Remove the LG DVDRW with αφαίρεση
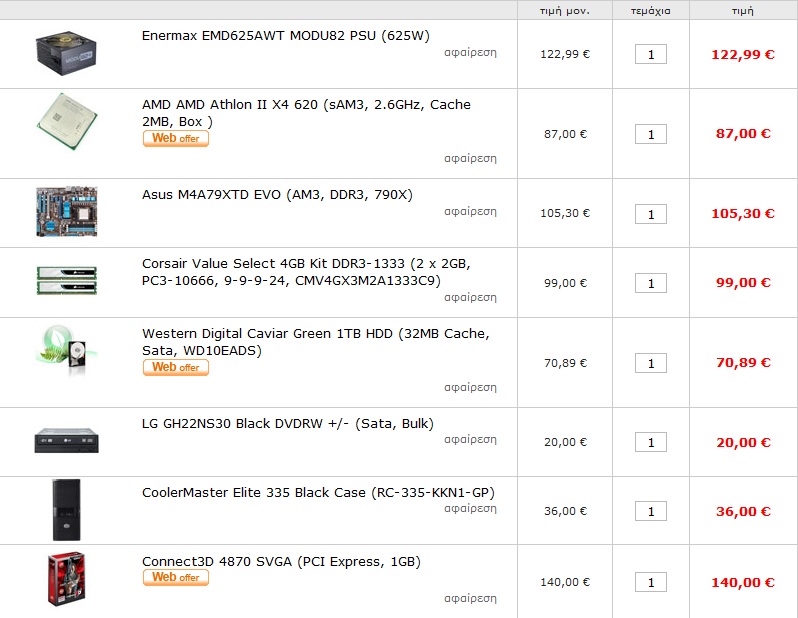Viewport: 798px width, 618px height. 470,439
